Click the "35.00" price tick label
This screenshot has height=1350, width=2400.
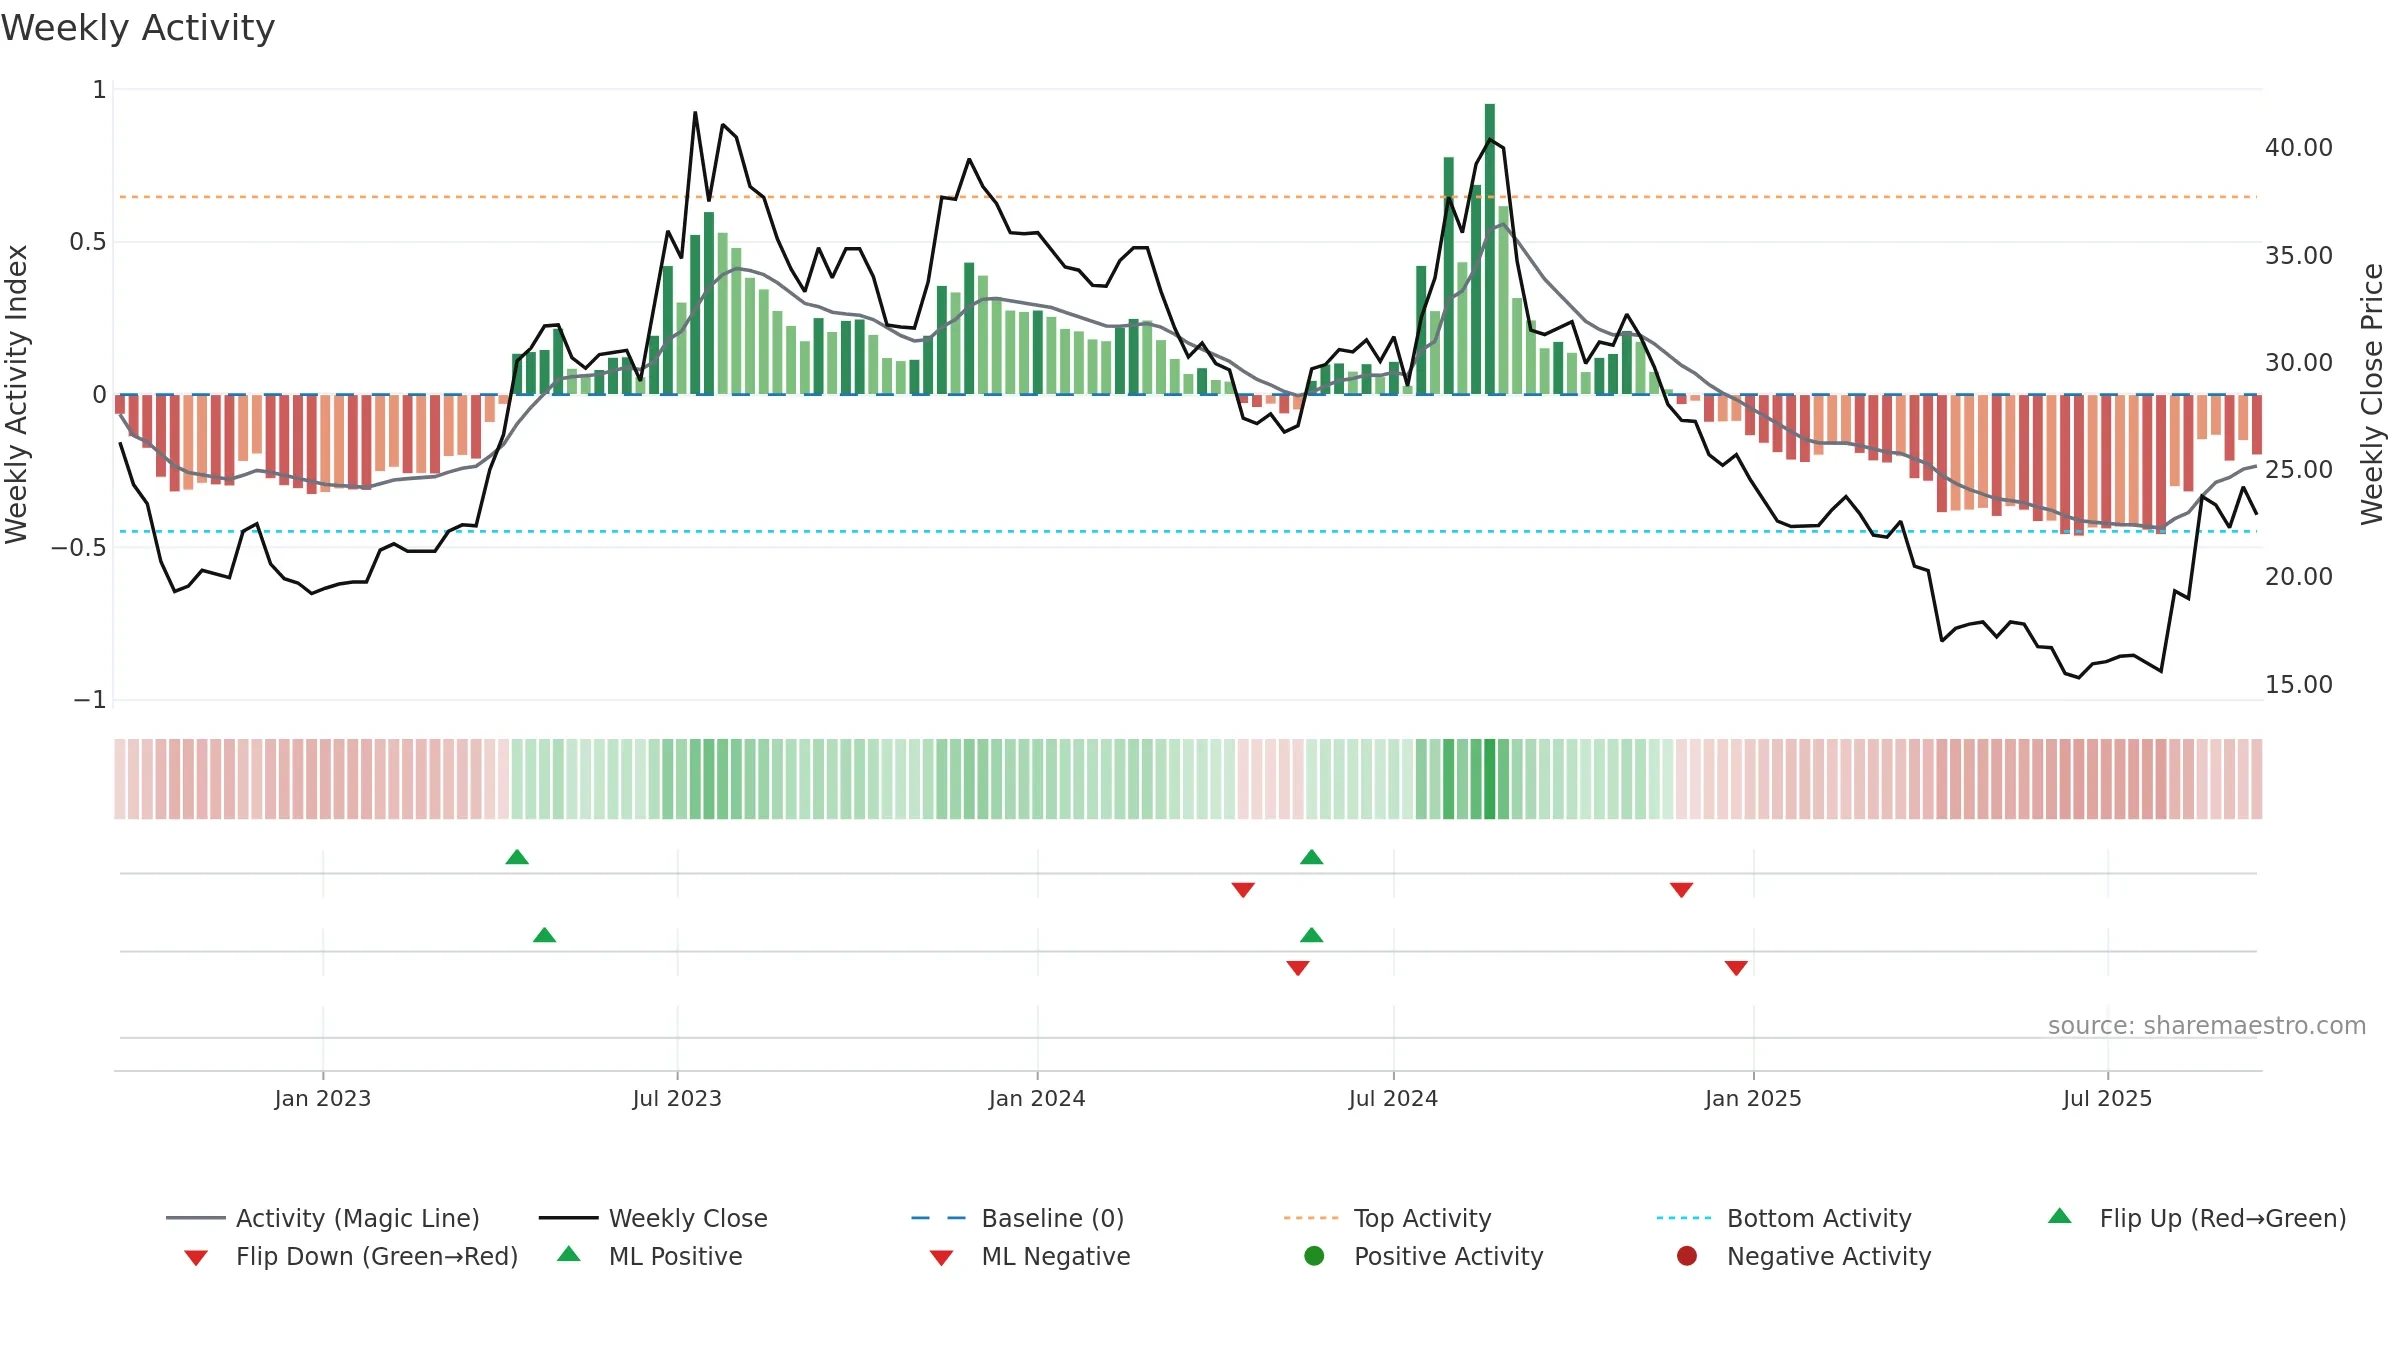[x=2299, y=255]
